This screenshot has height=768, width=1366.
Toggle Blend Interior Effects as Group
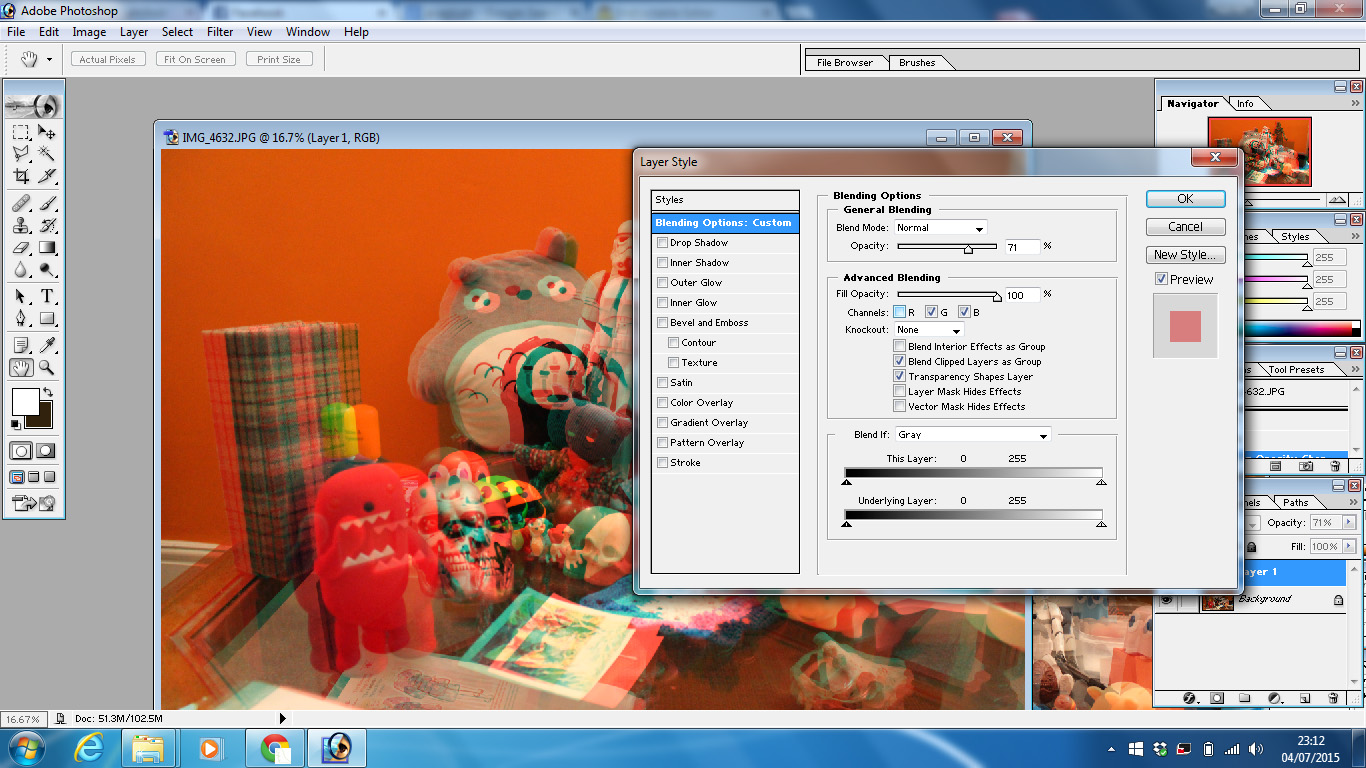(x=900, y=346)
